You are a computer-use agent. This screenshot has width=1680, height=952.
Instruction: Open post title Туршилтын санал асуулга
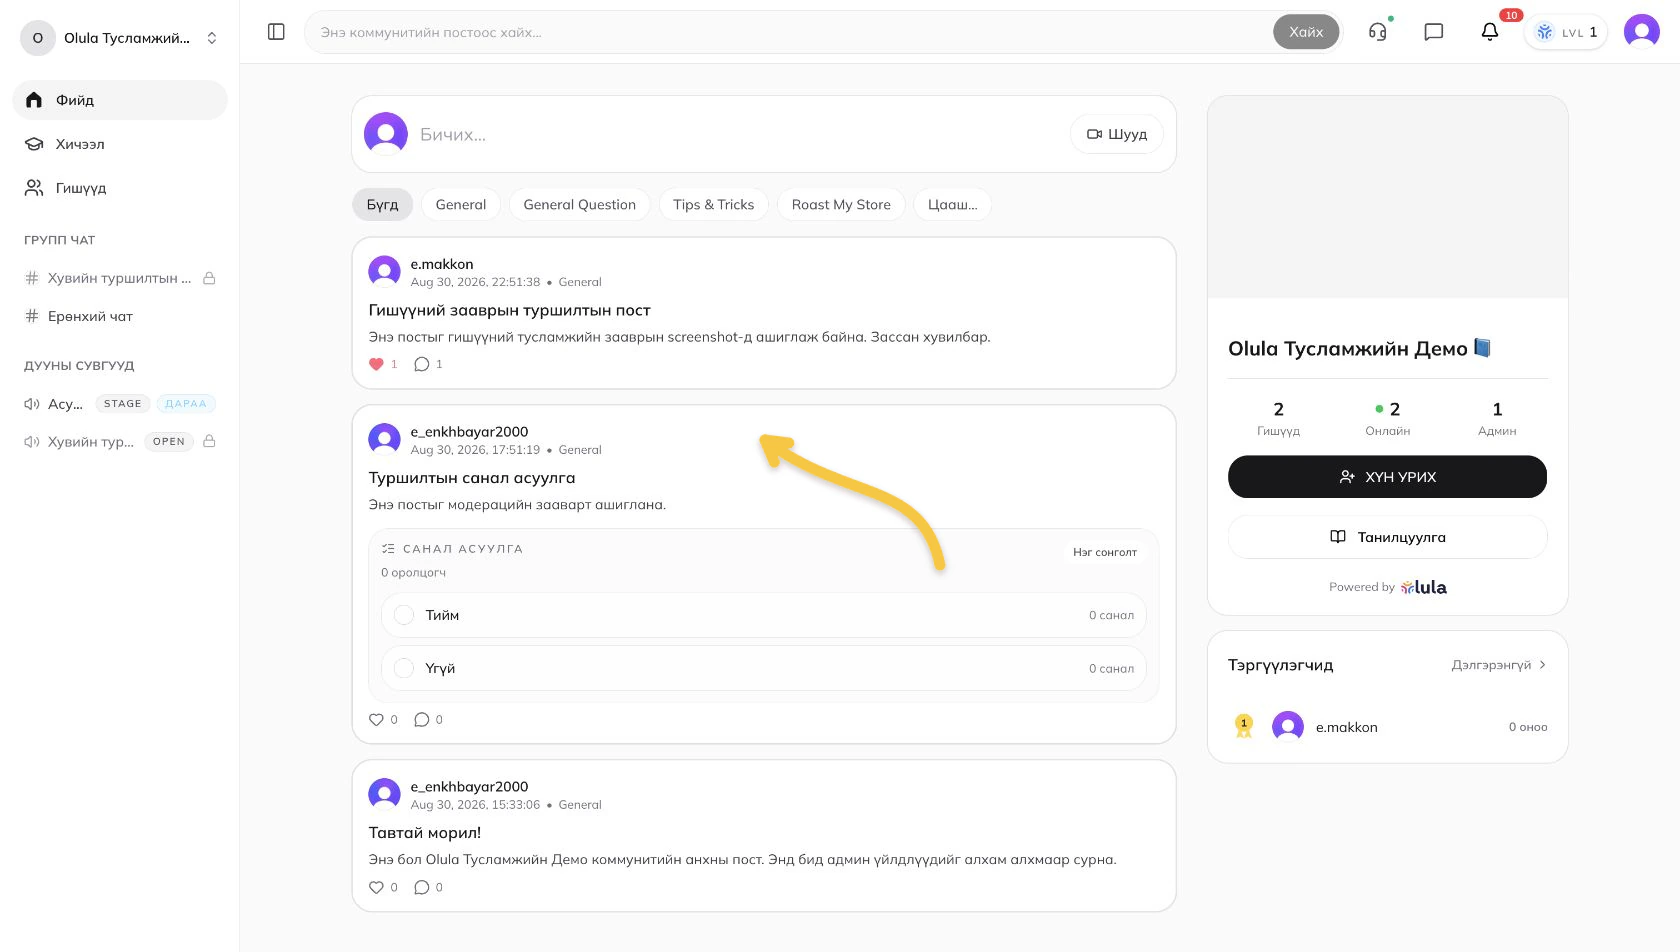[472, 478]
